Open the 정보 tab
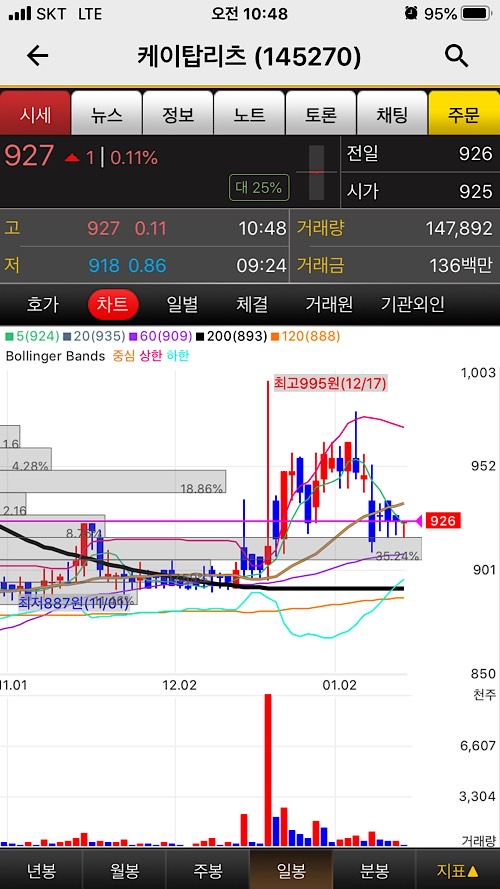500x889 pixels. (x=178, y=114)
